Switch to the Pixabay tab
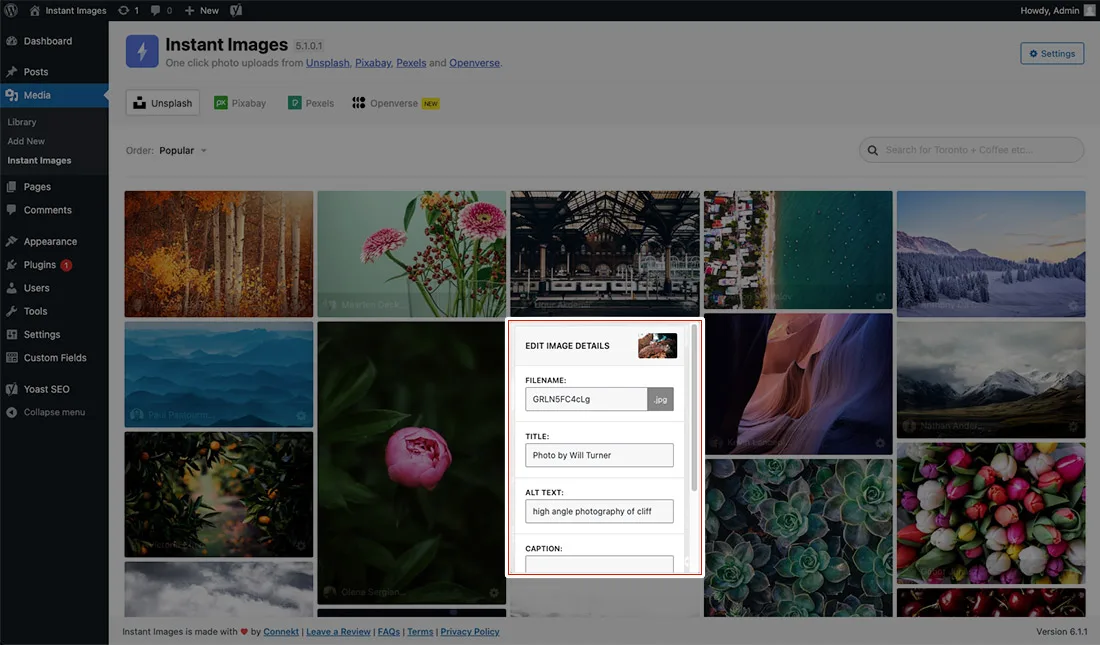1100x645 pixels. pos(240,103)
